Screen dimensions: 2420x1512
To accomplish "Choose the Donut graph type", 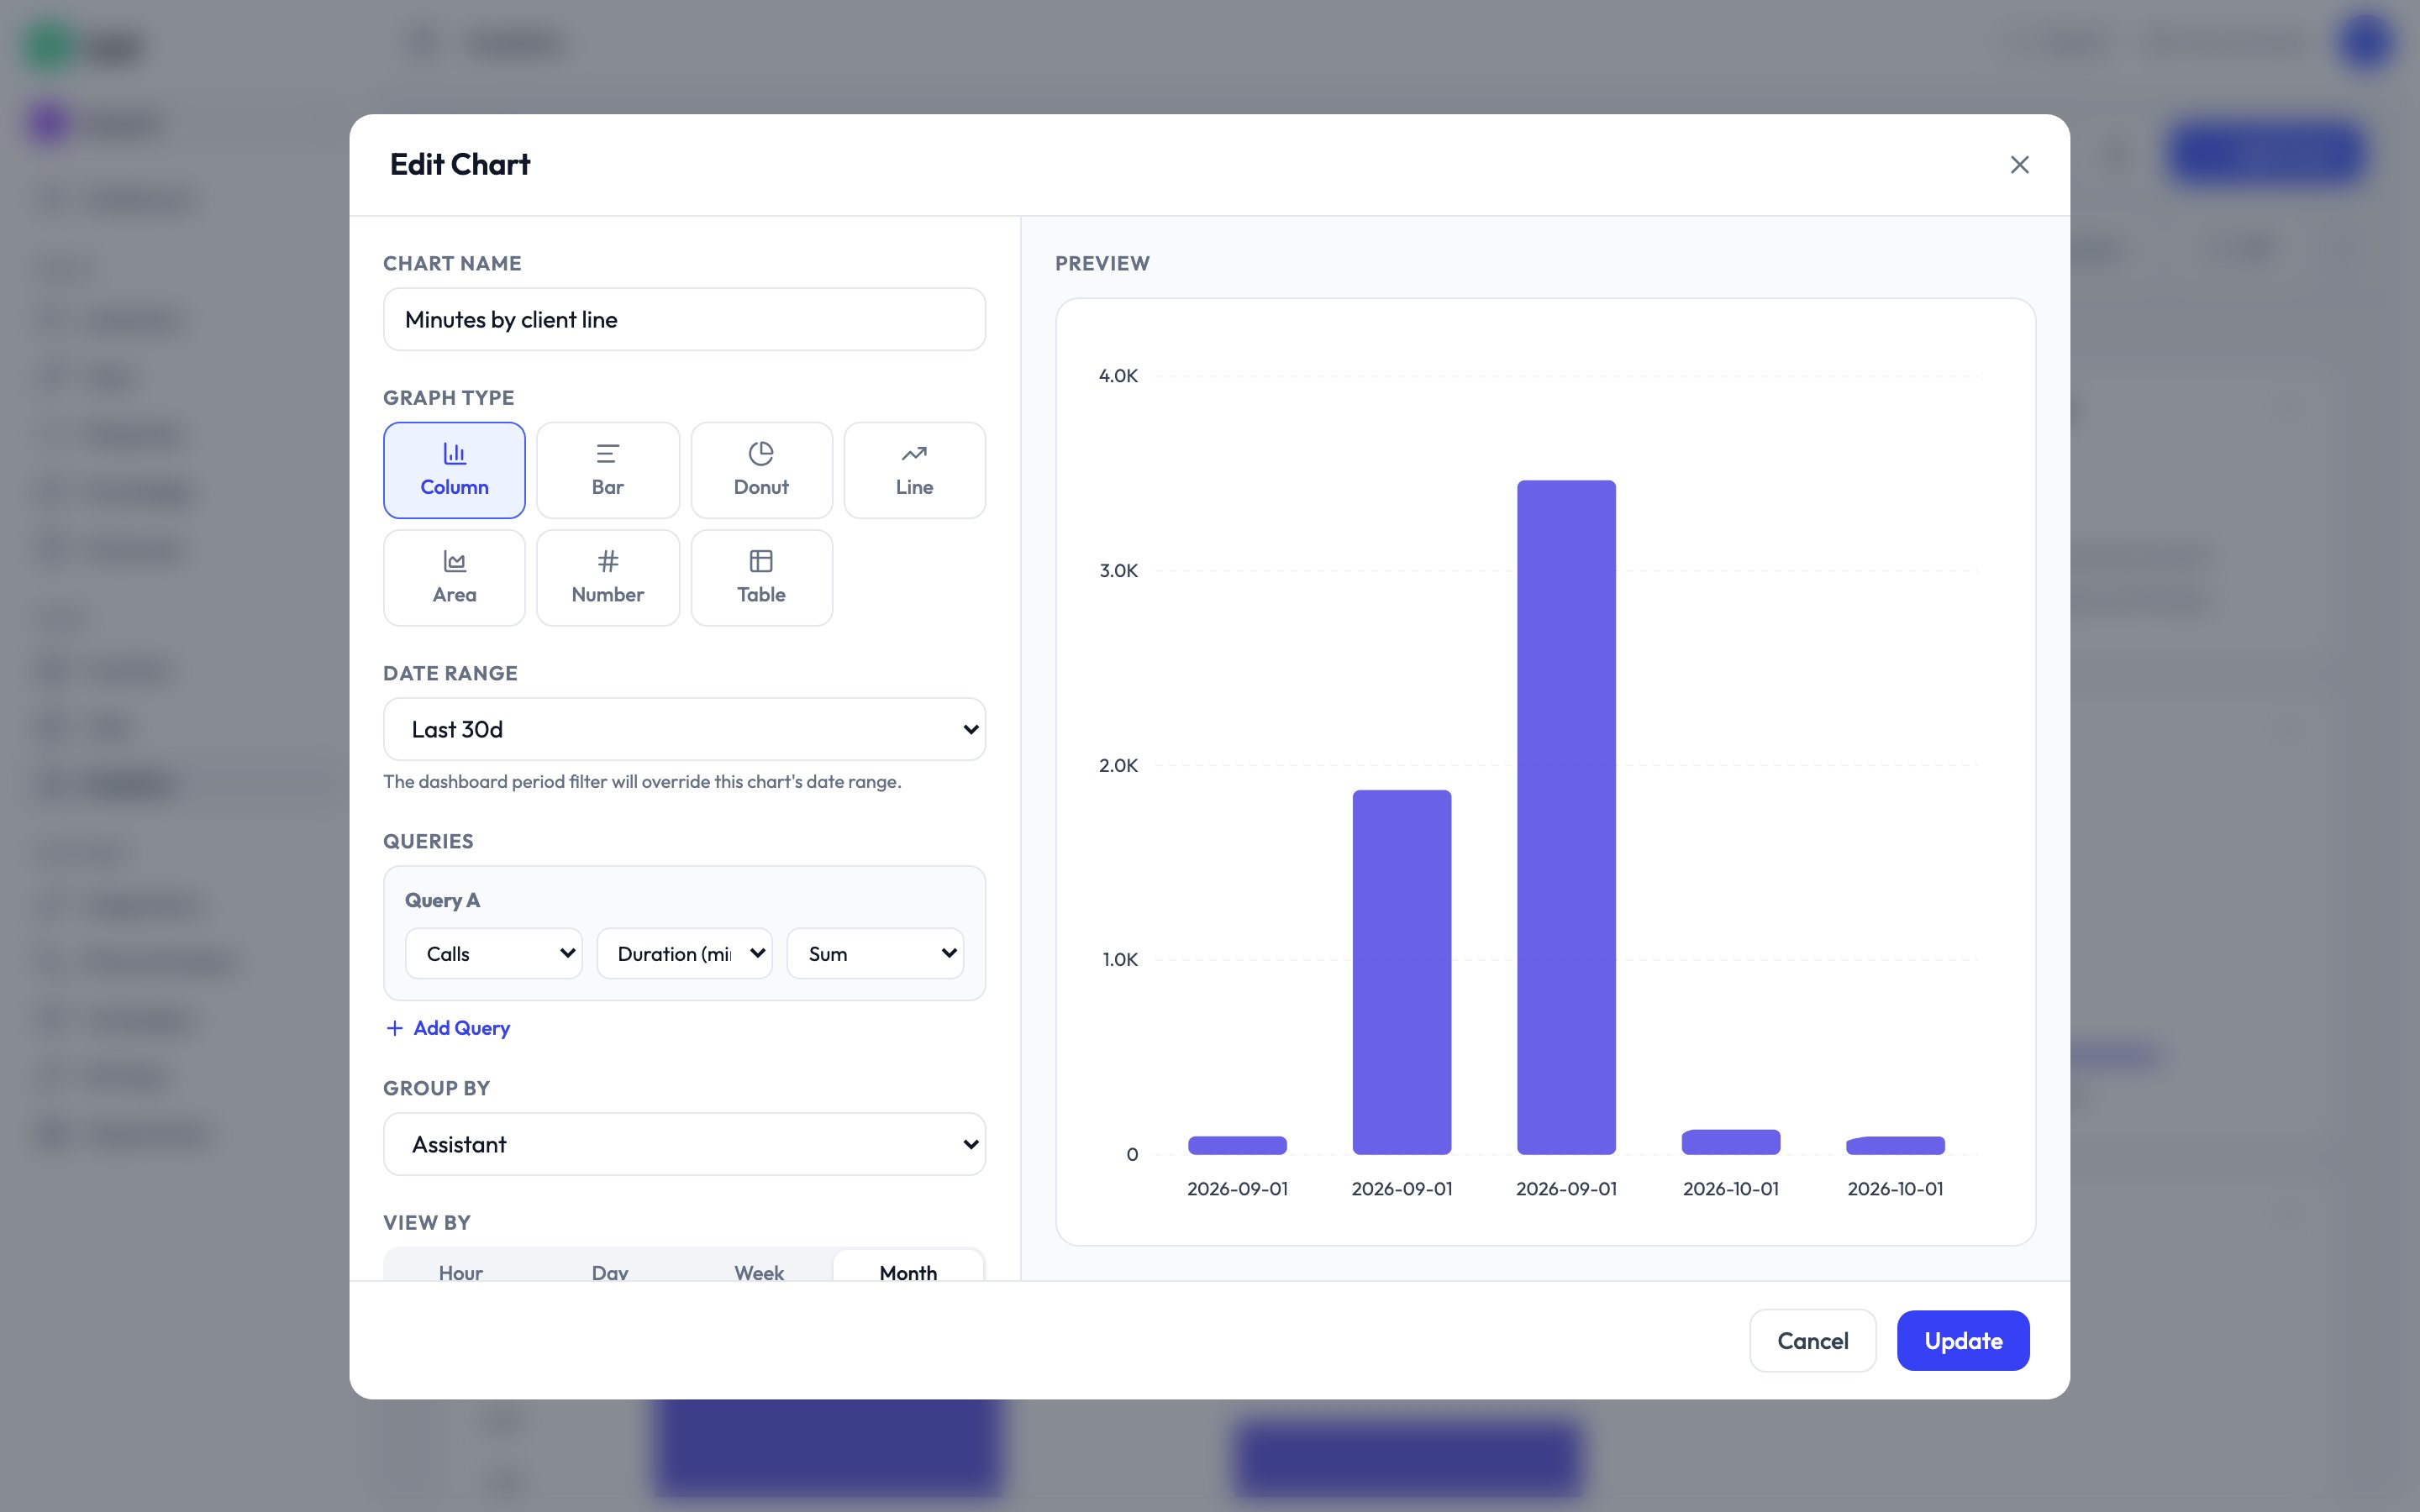I will [761, 470].
